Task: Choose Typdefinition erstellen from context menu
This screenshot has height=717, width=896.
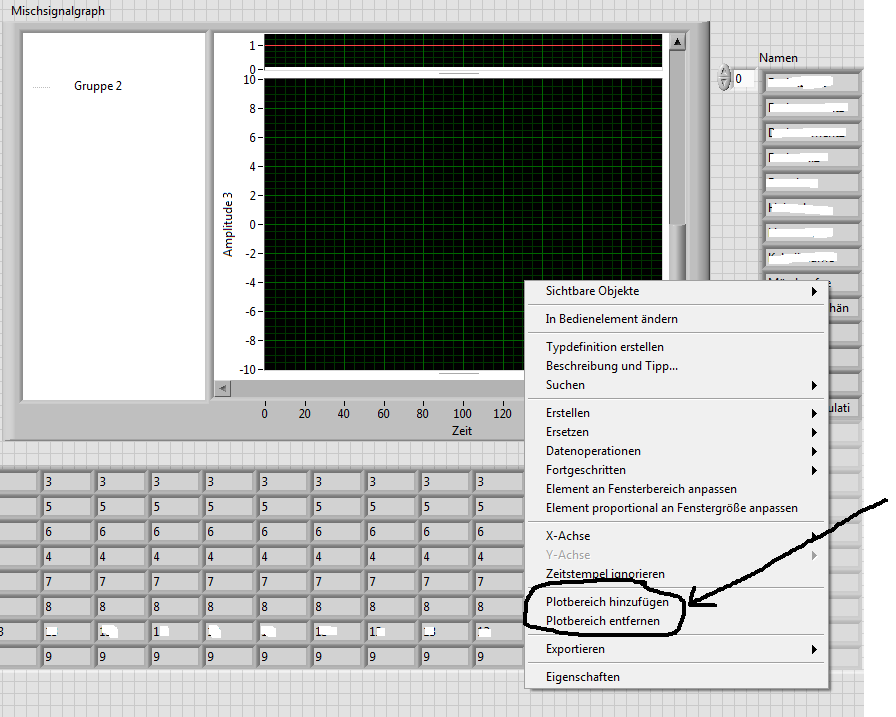Action: point(604,347)
